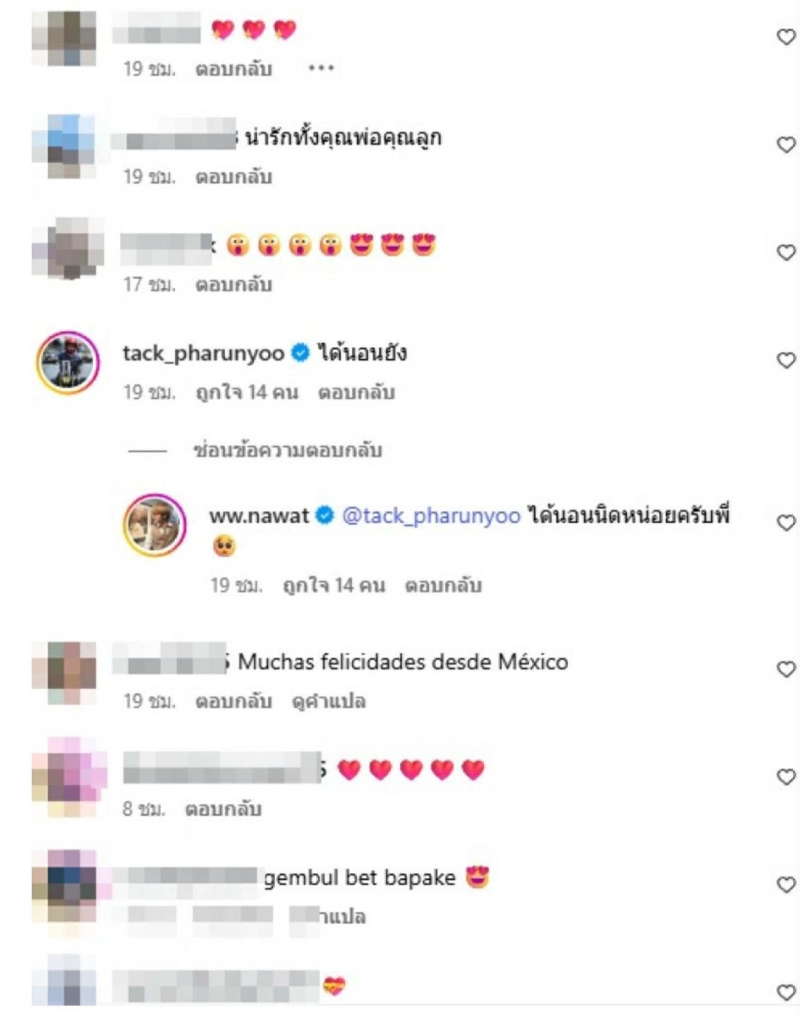Show translation of the México comment
The image size is (800, 1015).
(329, 701)
